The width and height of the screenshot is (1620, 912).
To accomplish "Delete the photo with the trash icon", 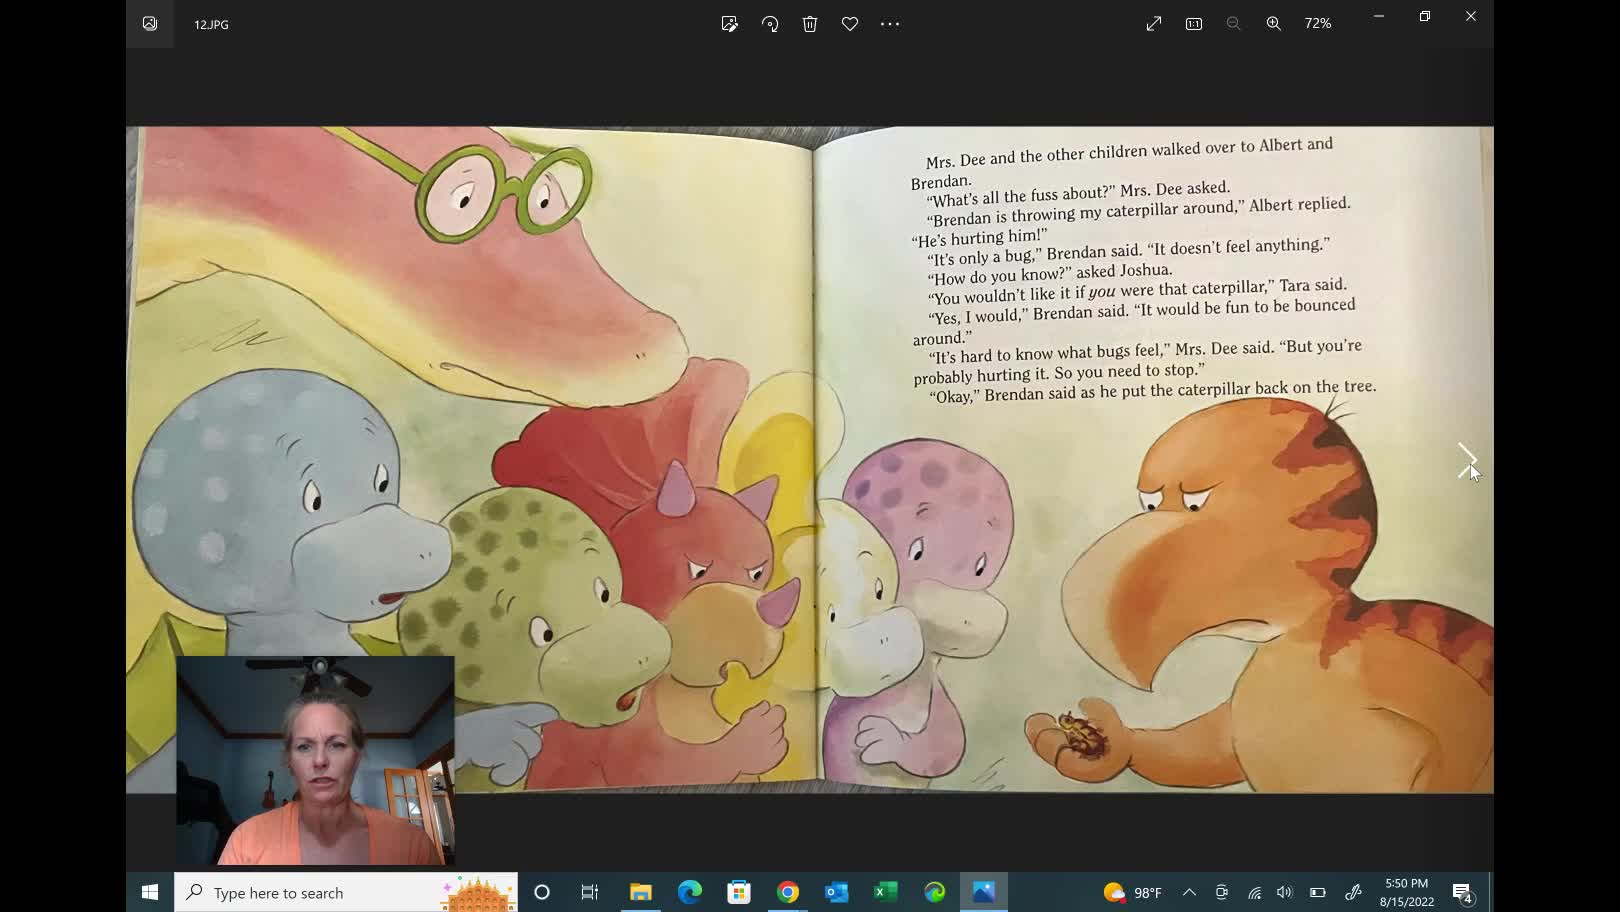I will tap(810, 24).
